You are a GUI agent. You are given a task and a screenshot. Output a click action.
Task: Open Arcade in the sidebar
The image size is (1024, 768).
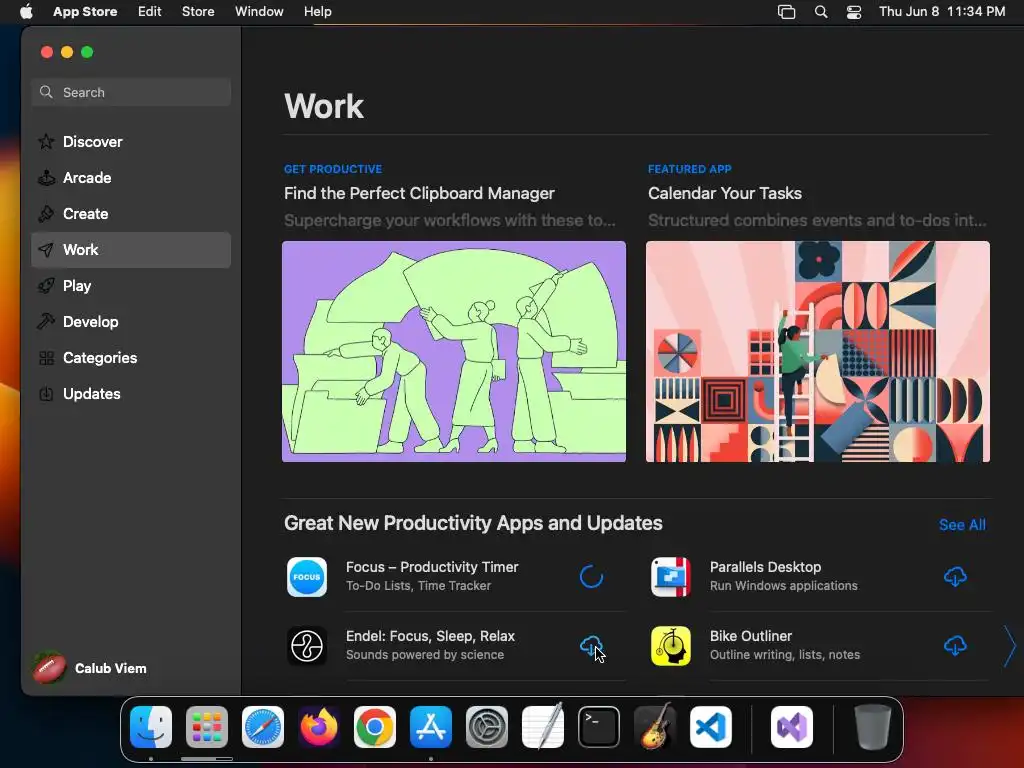pyautogui.click(x=131, y=178)
